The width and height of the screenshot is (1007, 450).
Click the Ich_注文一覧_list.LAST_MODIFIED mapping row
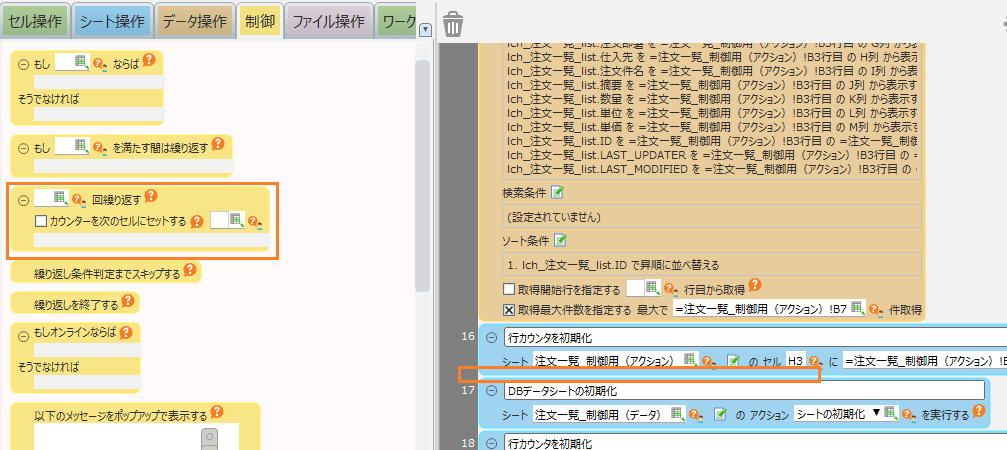point(712,169)
